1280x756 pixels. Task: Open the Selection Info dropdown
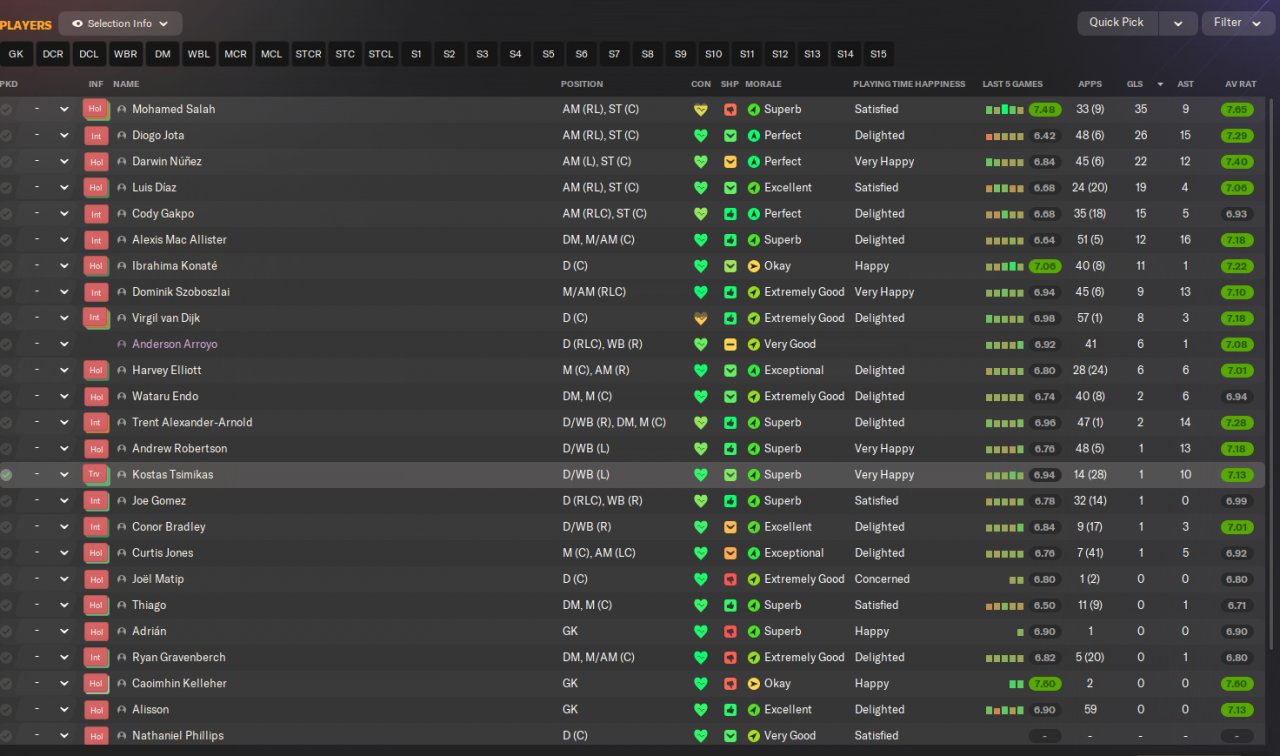pyautogui.click(x=120, y=23)
